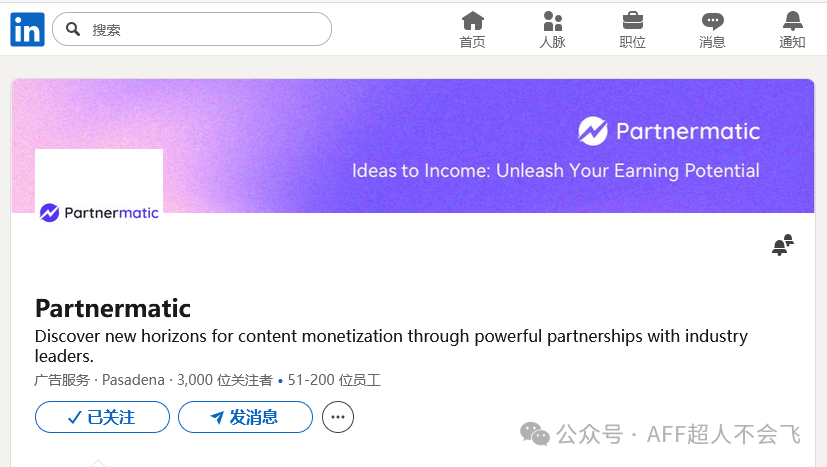The height and width of the screenshot is (467, 827).
Task: Click the LinkedIn logo icon
Action: pos(27,30)
